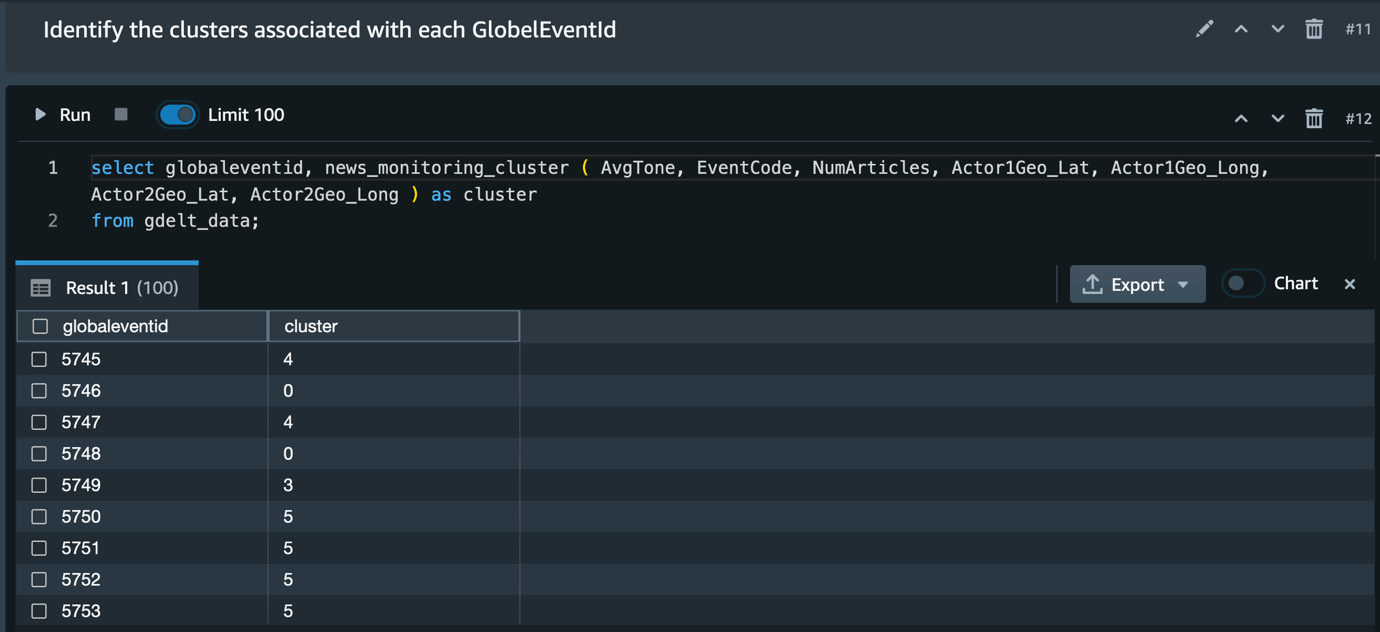
Task: Move the SQL cell up with its arrow
Action: [x=1241, y=118]
